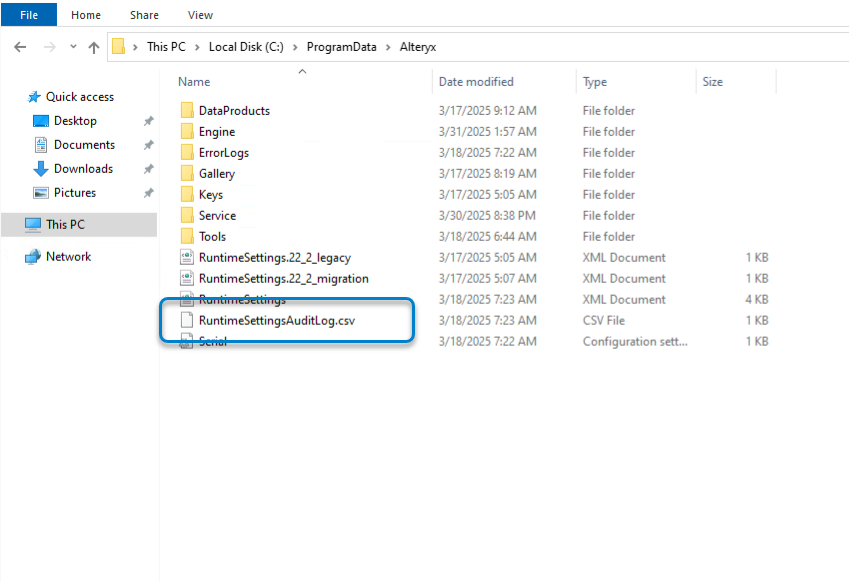Open Downloads from Quick access

pos(85,168)
